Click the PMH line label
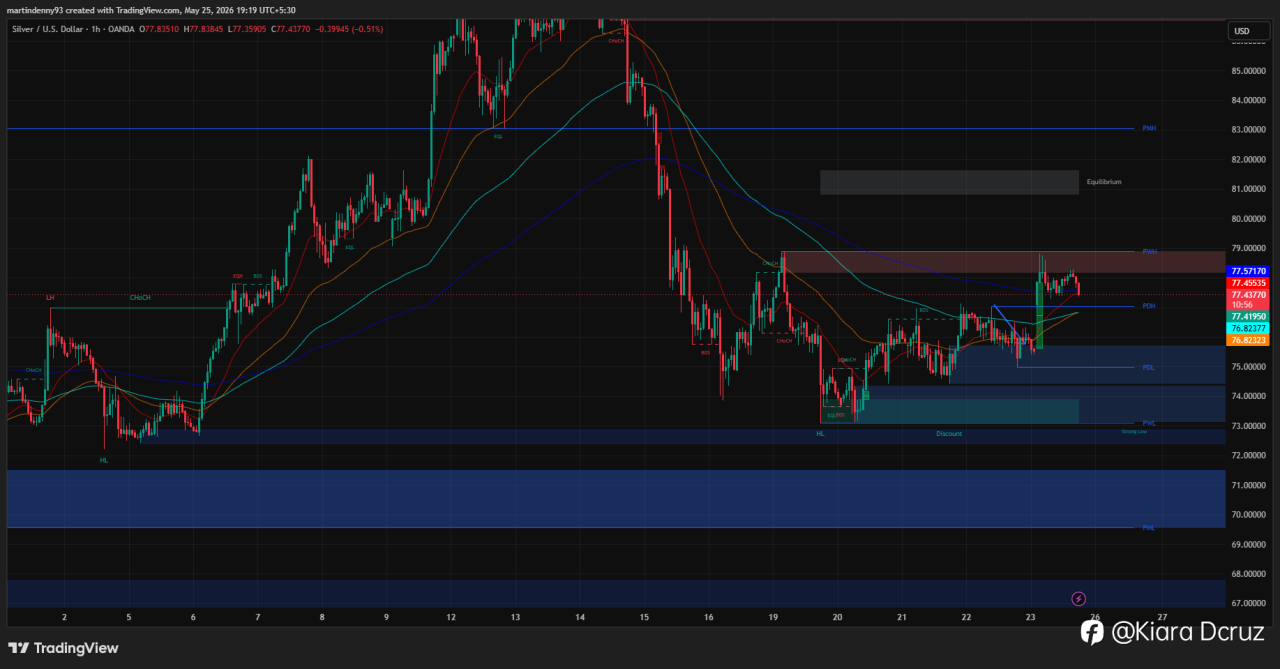This screenshot has height=669, width=1280. (1149, 129)
